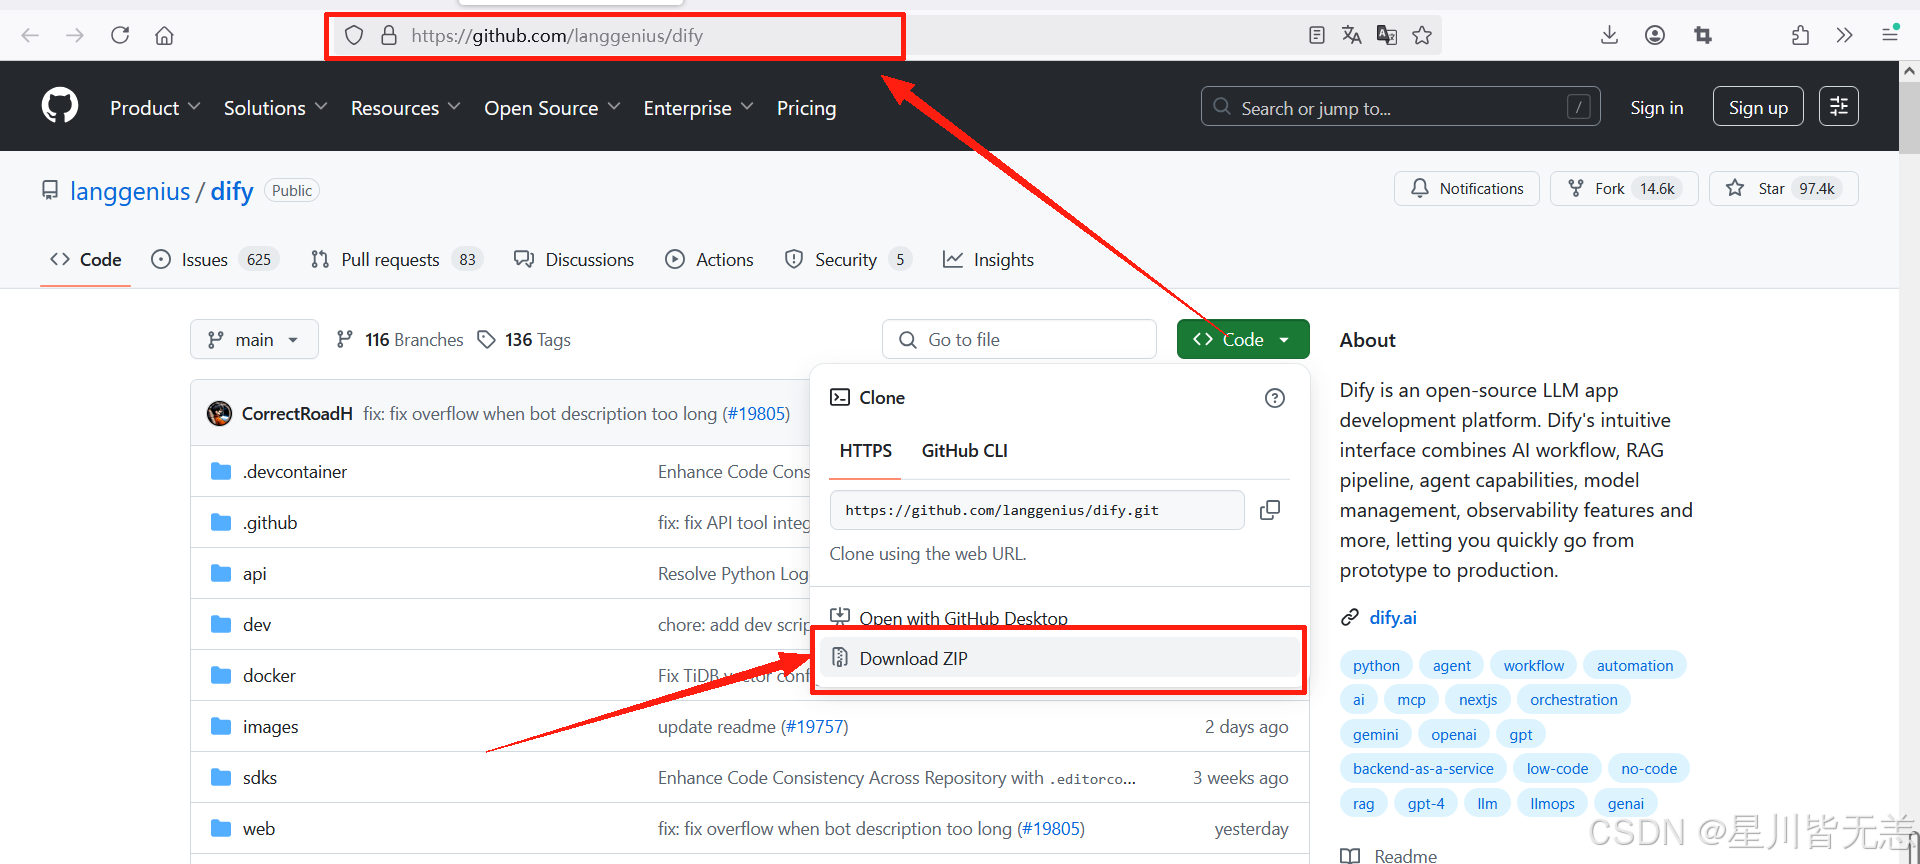Switch to the Security tab

point(847,259)
